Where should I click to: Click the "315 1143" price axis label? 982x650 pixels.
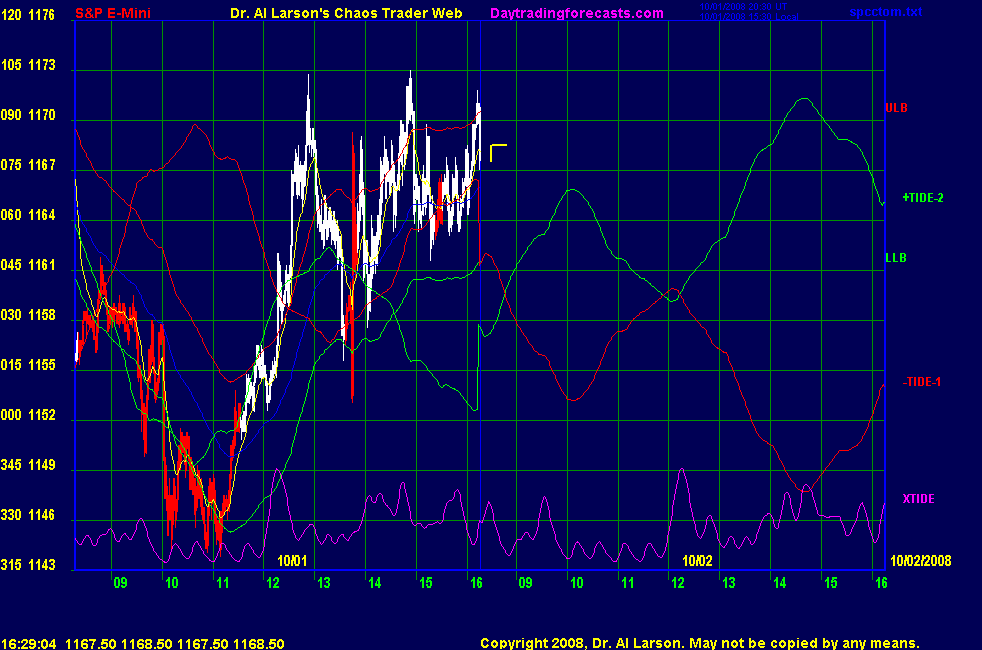(x=28, y=565)
